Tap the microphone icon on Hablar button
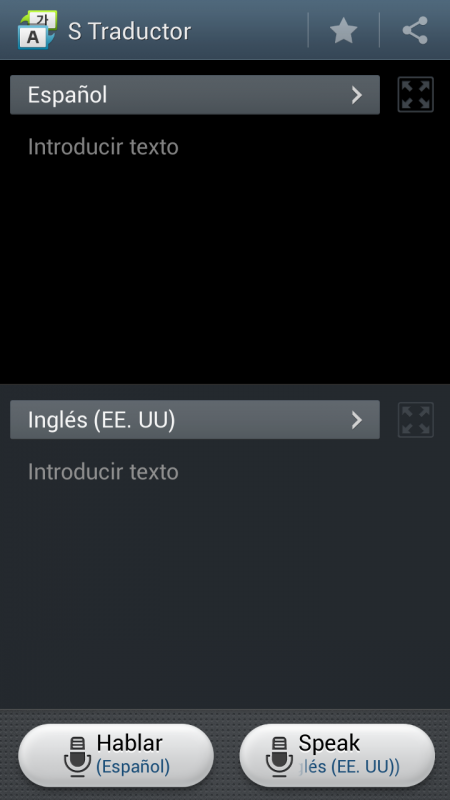 [77, 756]
